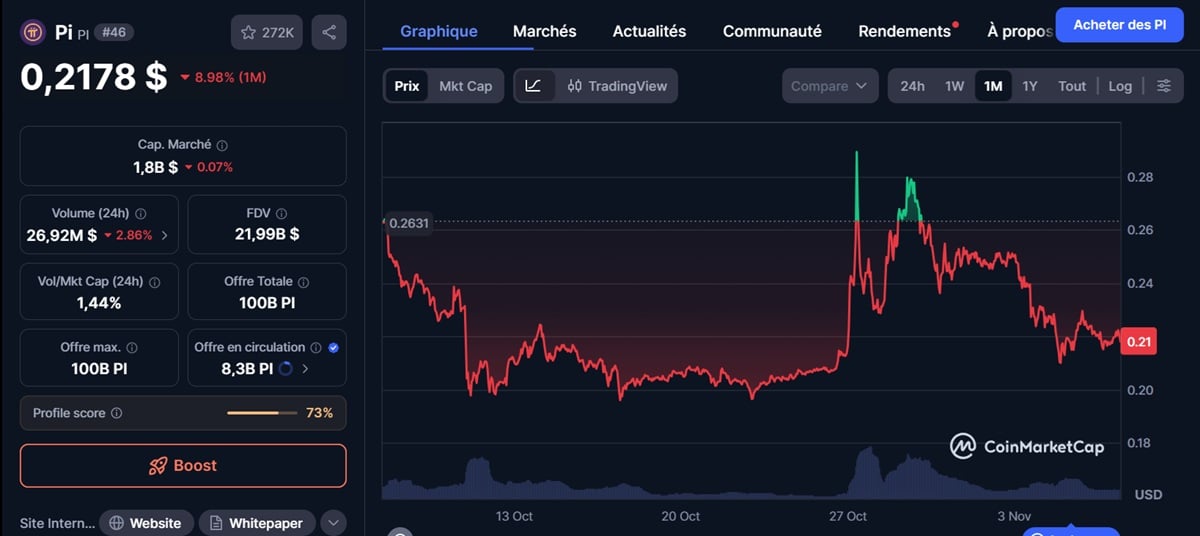Click the blue verified checkmark badge
Screen dimensions: 1200x536
pos(333,348)
